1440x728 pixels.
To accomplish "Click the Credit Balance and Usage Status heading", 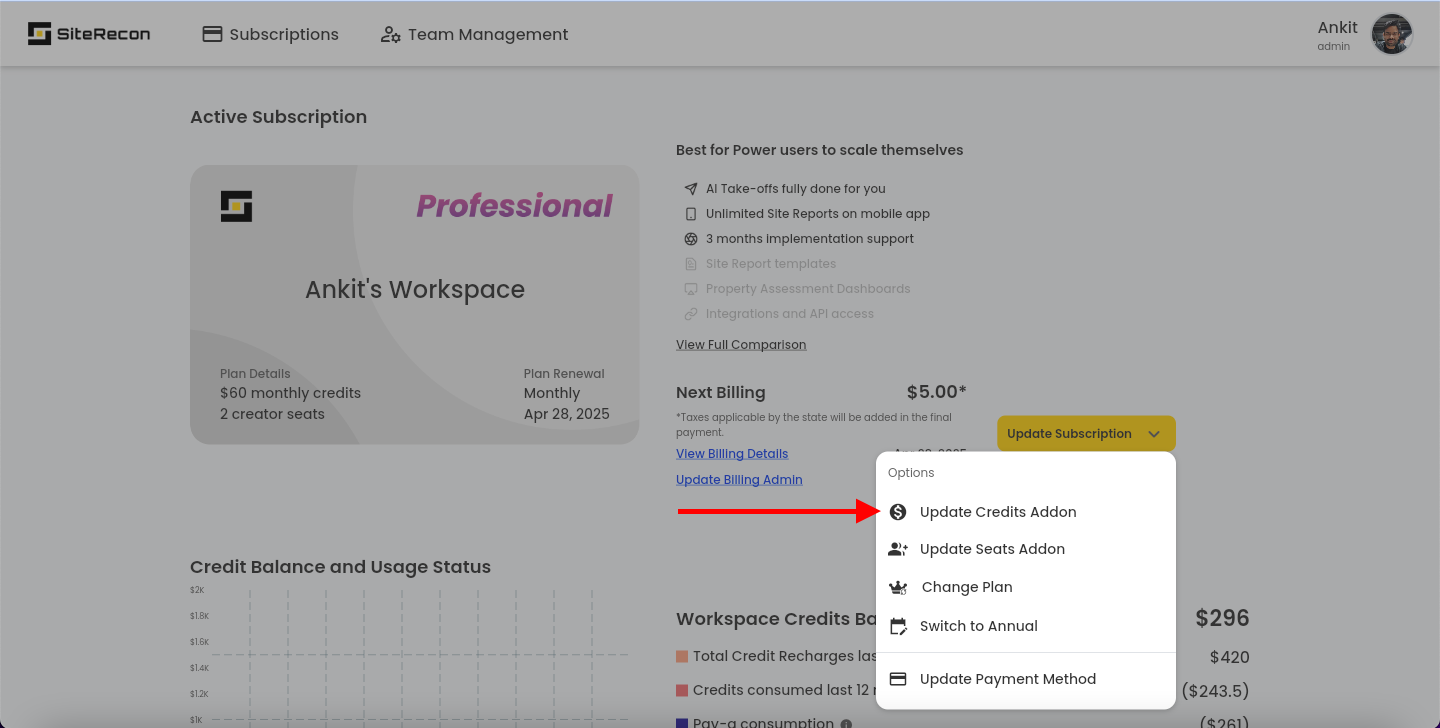I will click(x=340, y=567).
